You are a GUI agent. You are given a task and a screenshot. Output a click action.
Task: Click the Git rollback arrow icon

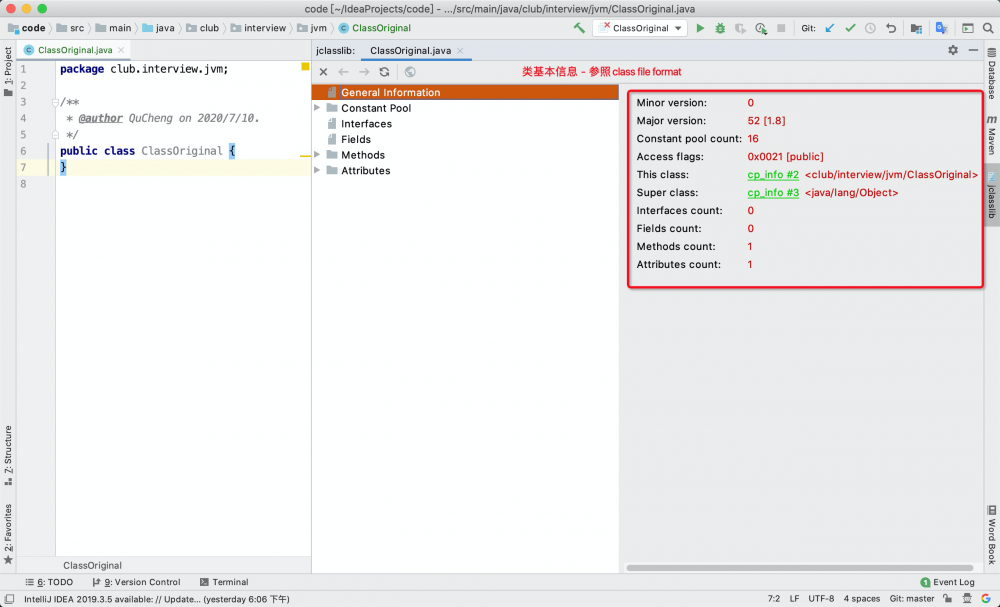point(891,28)
